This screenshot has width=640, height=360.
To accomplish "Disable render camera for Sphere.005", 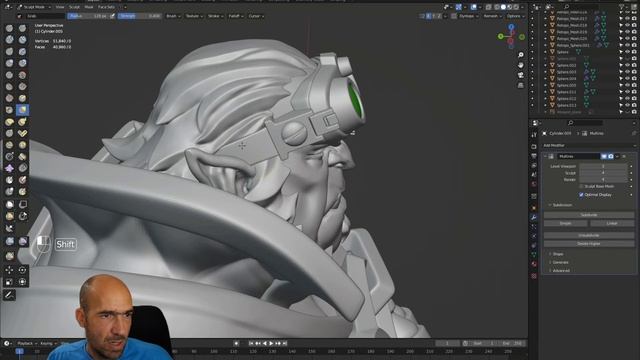I will (x=634, y=85).
